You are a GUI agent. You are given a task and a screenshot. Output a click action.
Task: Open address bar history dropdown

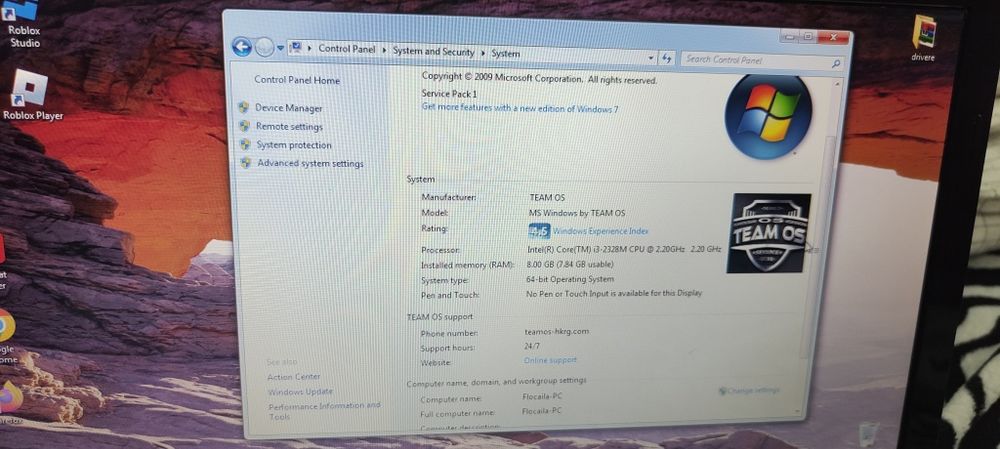coord(651,58)
